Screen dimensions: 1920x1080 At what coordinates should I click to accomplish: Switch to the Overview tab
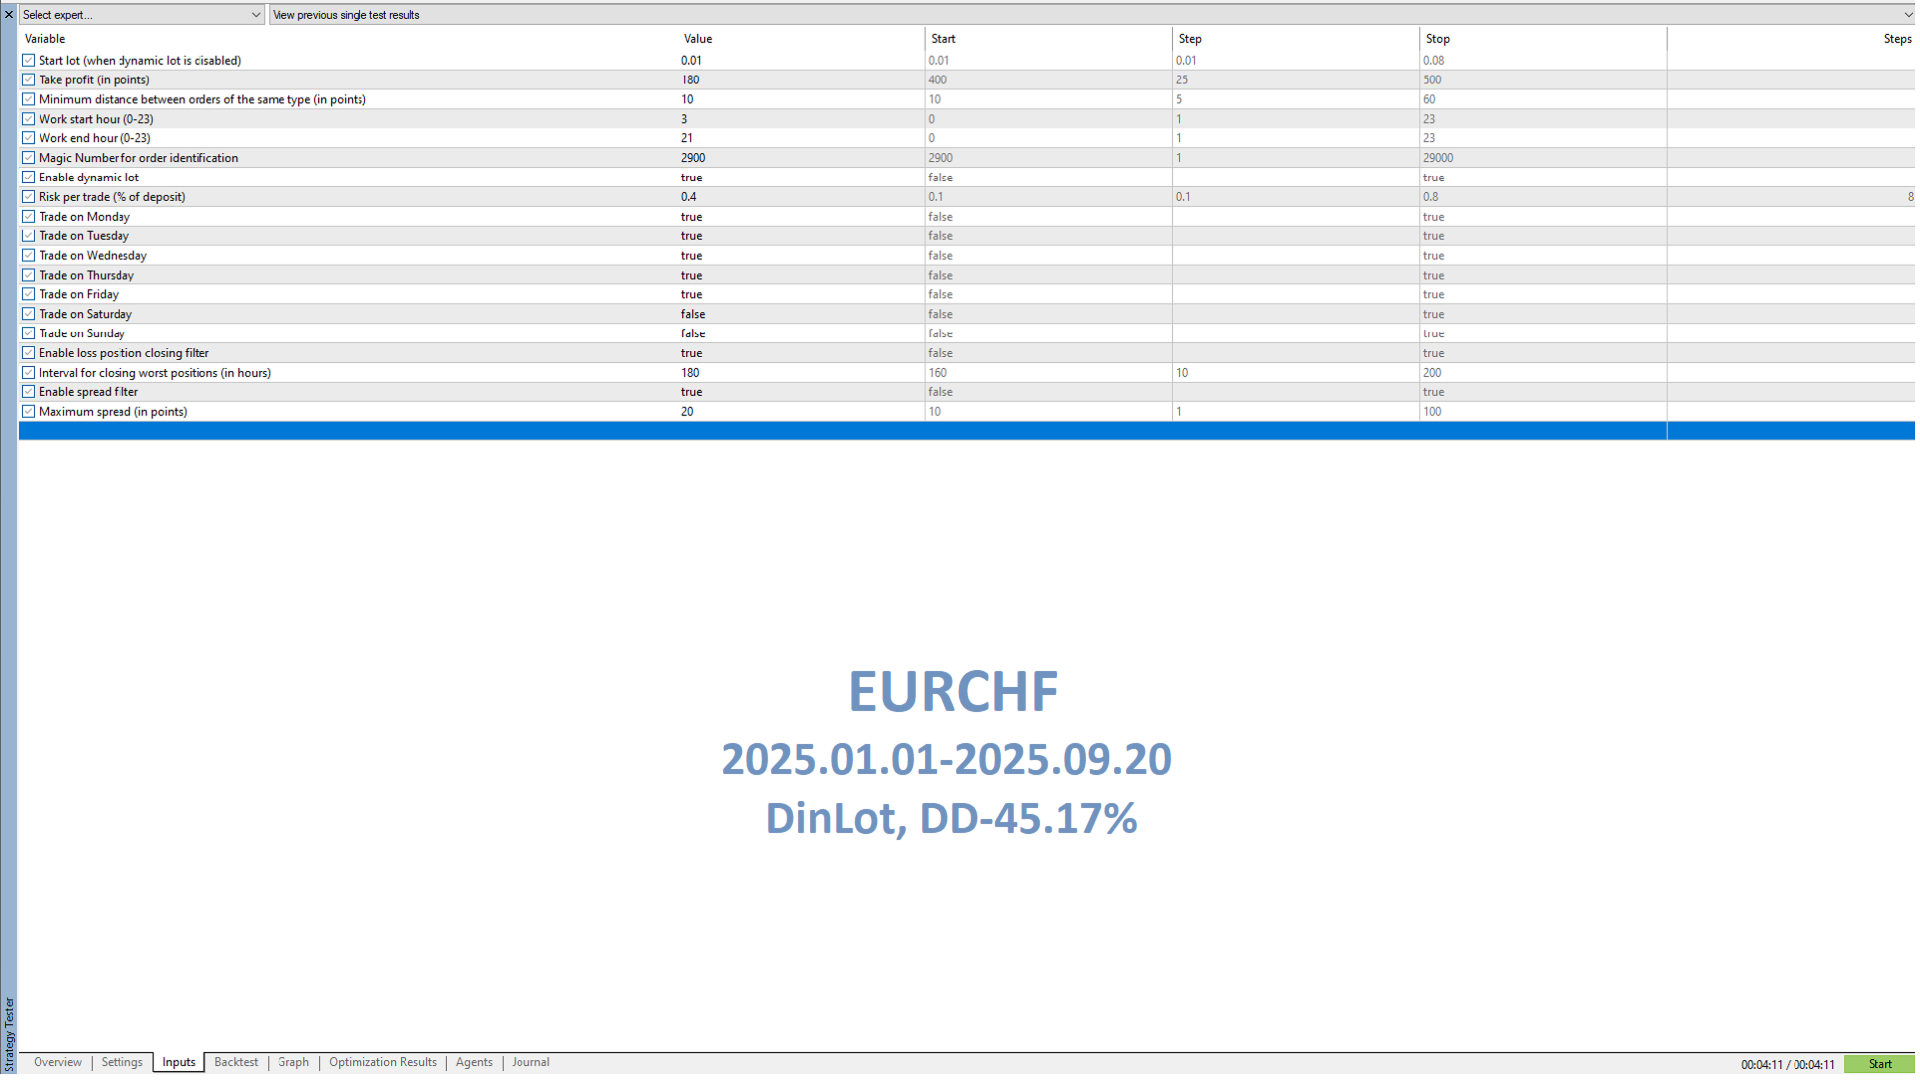point(58,1062)
